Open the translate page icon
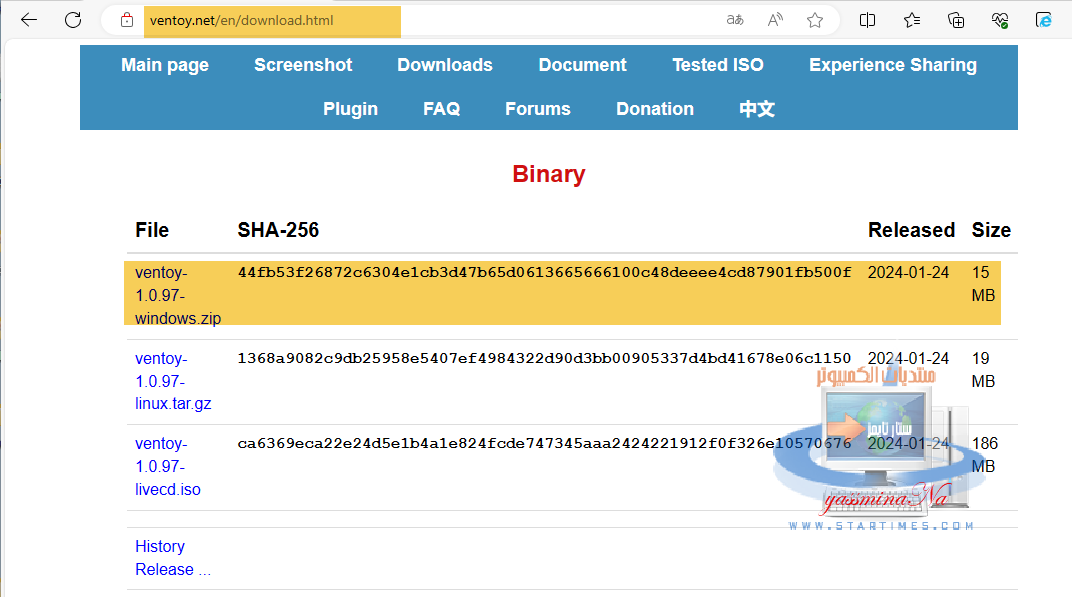The width and height of the screenshot is (1072, 597). click(x=735, y=20)
